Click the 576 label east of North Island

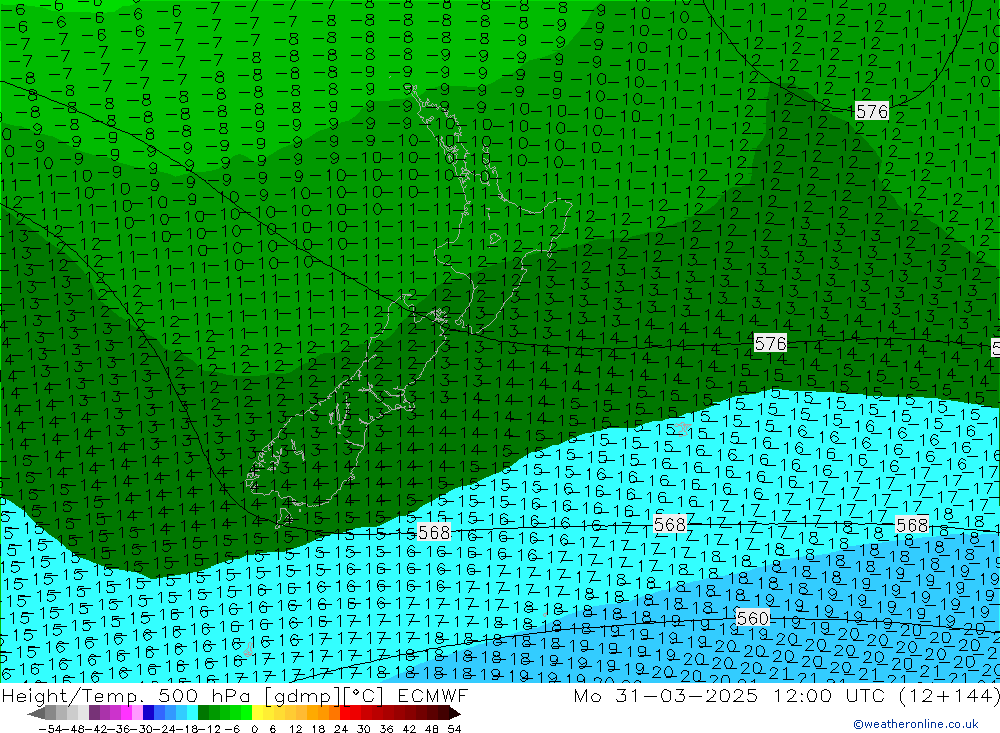pos(770,343)
